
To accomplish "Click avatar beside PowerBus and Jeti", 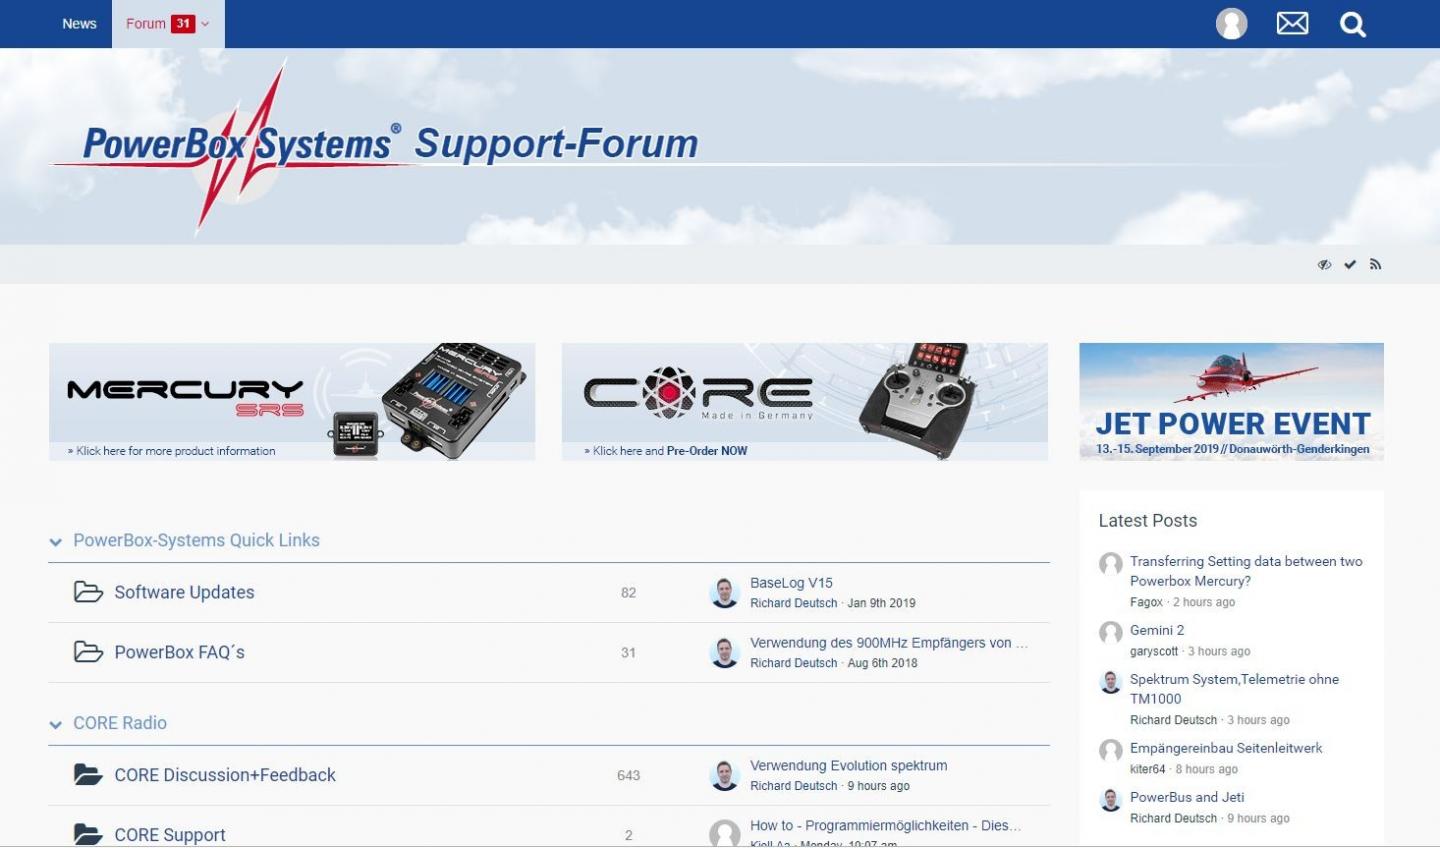I will click(1110, 799).
